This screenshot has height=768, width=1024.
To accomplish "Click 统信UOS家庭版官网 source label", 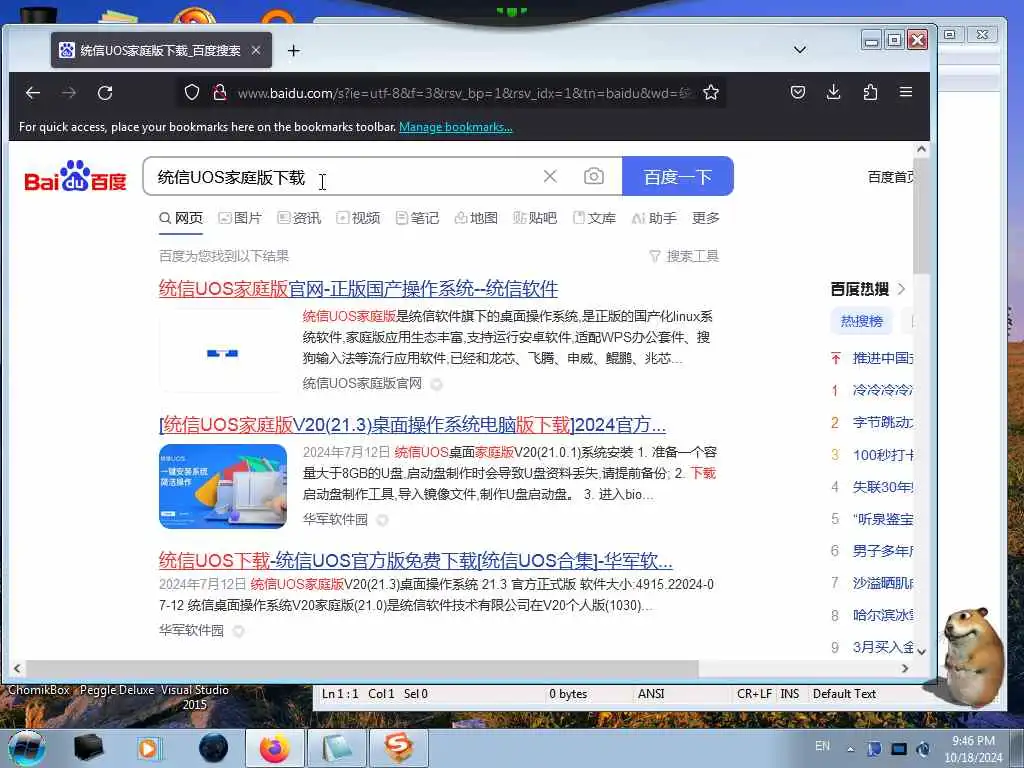I will (362, 383).
